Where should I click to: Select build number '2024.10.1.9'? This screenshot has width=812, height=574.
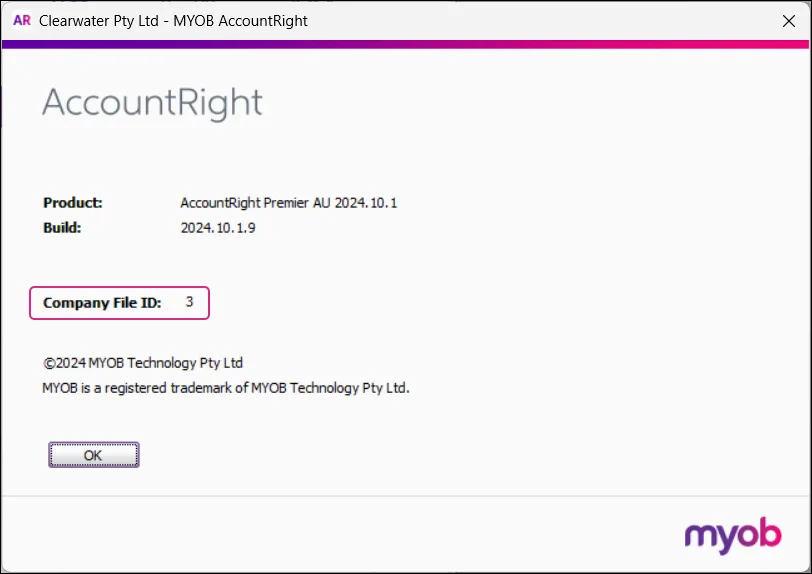click(x=218, y=228)
